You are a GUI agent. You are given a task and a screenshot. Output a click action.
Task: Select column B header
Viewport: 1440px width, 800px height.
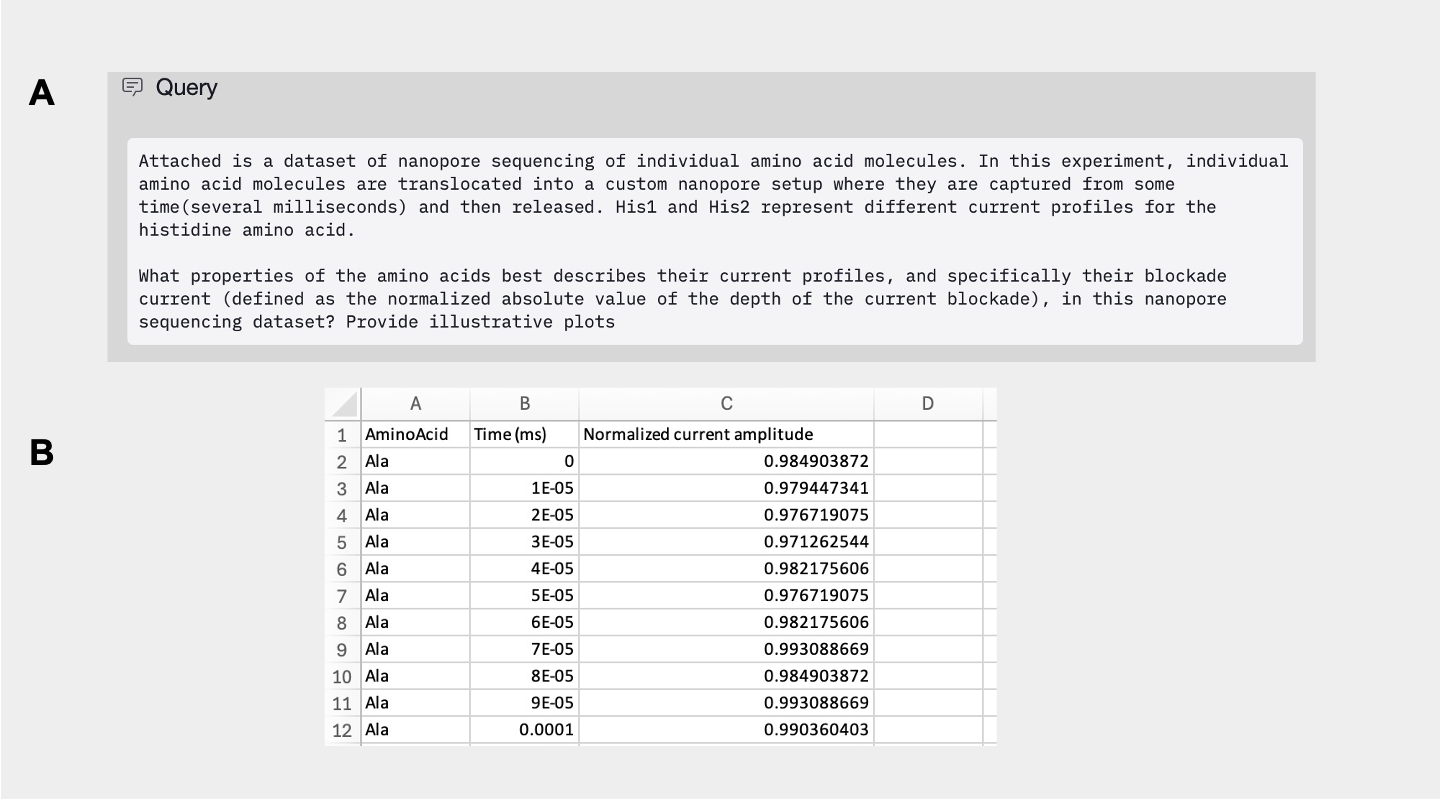(525, 404)
